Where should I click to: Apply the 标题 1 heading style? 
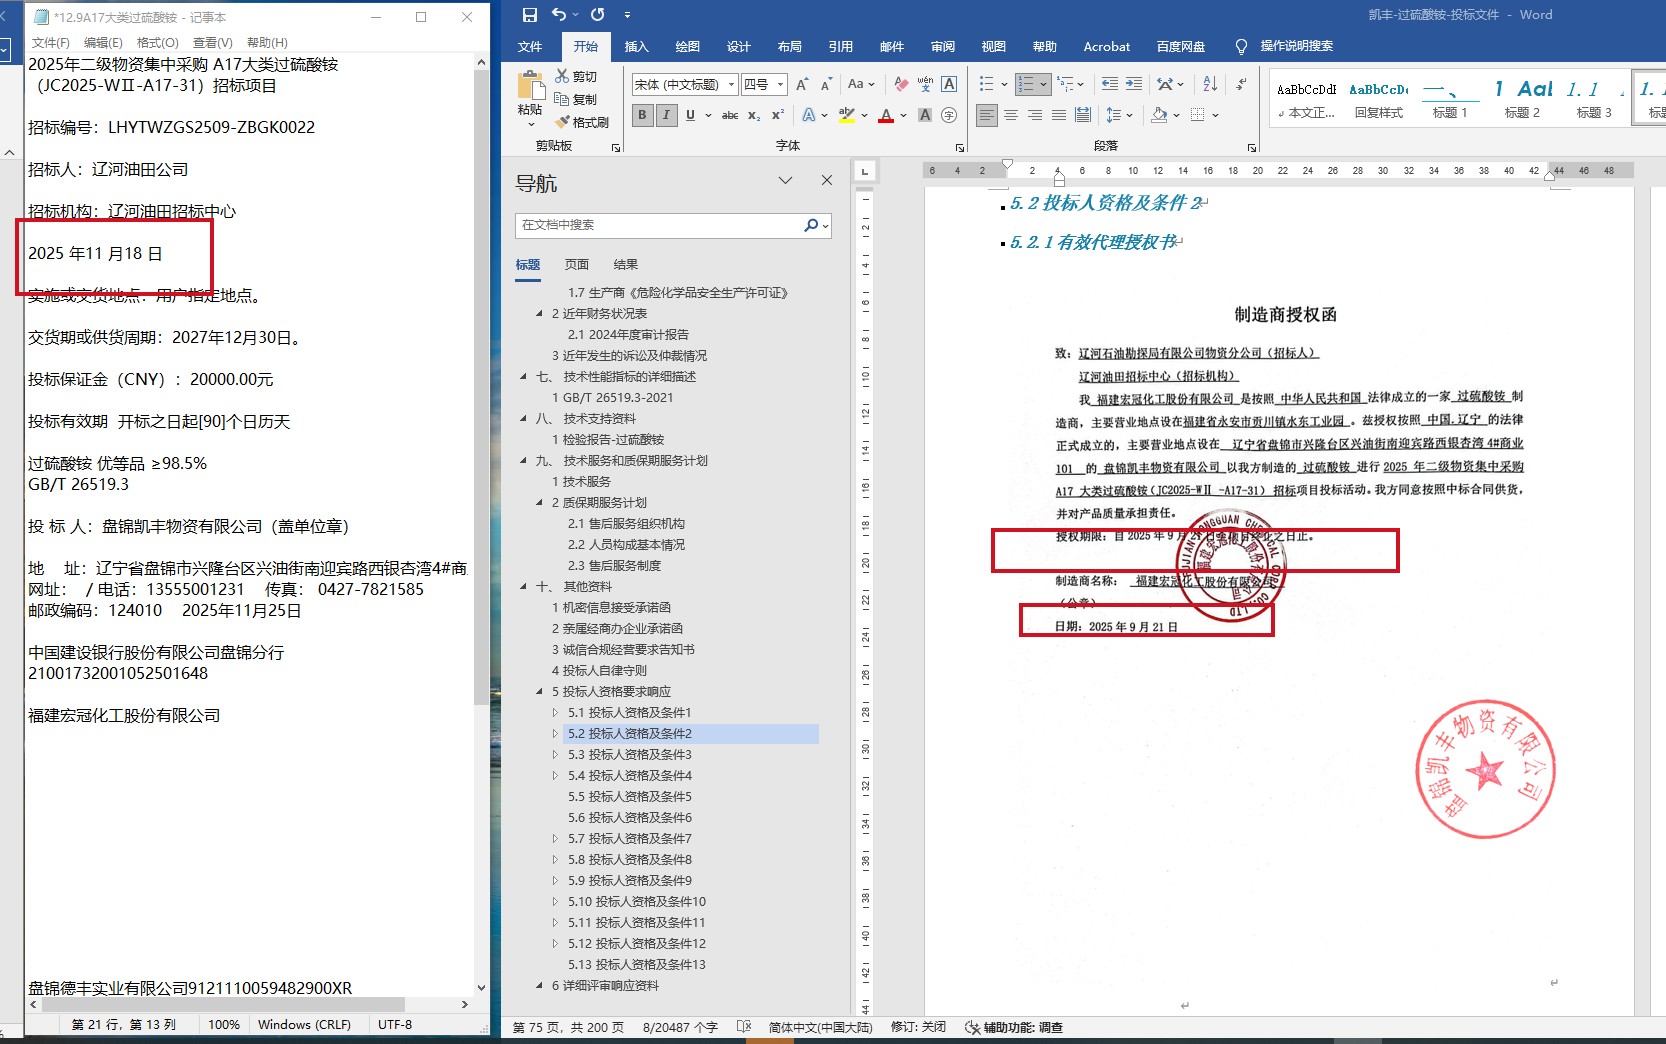(1450, 98)
